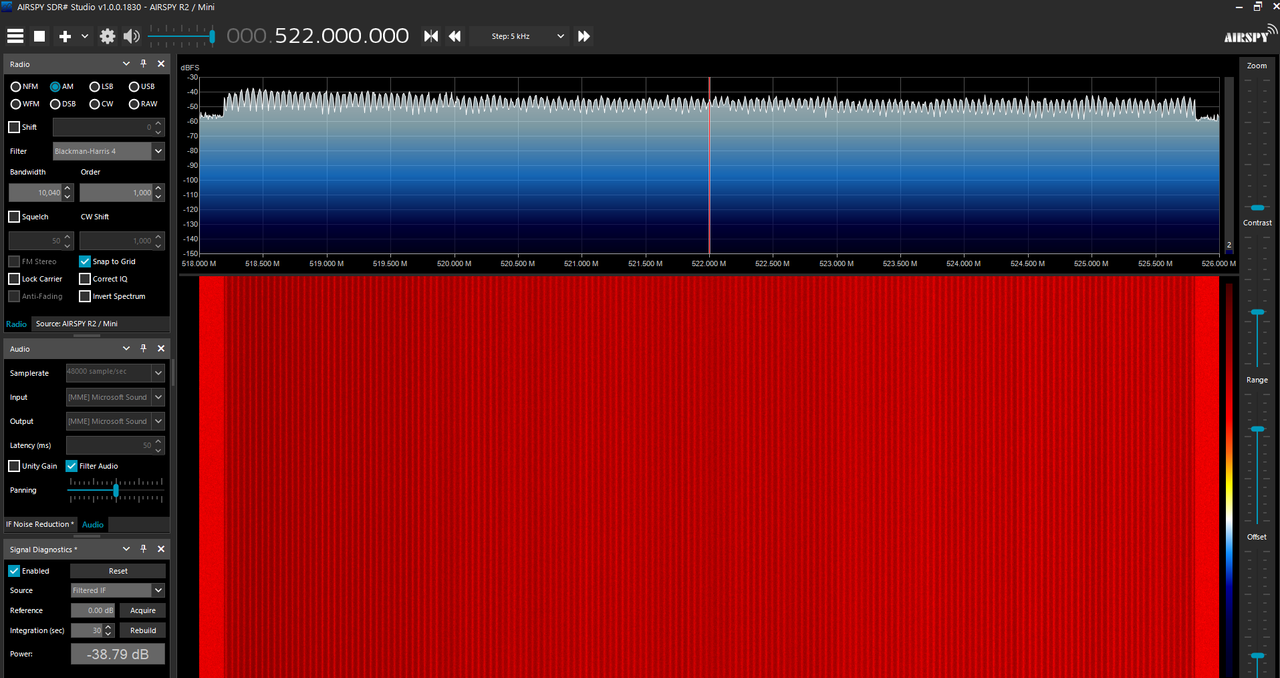The width and height of the screenshot is (1280, 678).
Task: Toggle the Snap to Grid checkbox
Action: click(x=85, y=262)
